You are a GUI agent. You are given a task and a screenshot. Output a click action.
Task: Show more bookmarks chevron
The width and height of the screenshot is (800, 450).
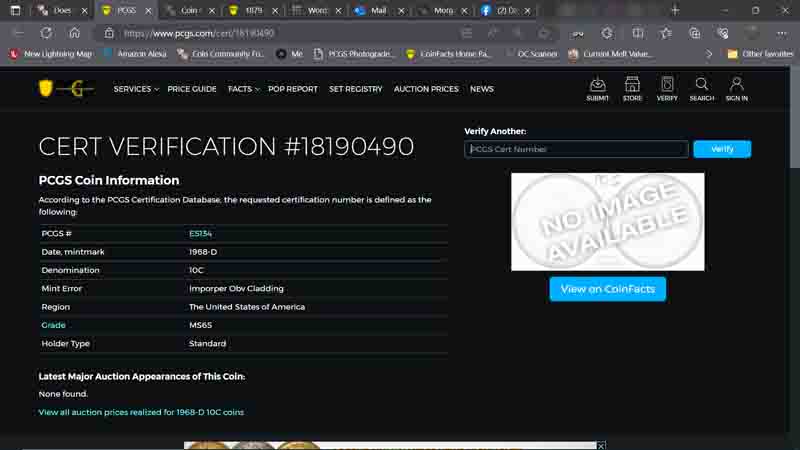point(709,54)
